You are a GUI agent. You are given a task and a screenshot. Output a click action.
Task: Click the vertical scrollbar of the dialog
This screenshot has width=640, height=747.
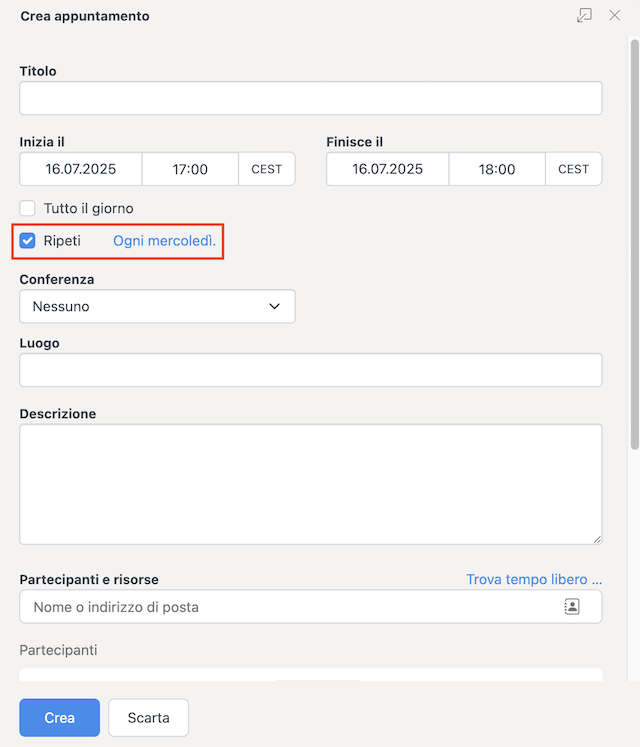(x=635, y=244)
